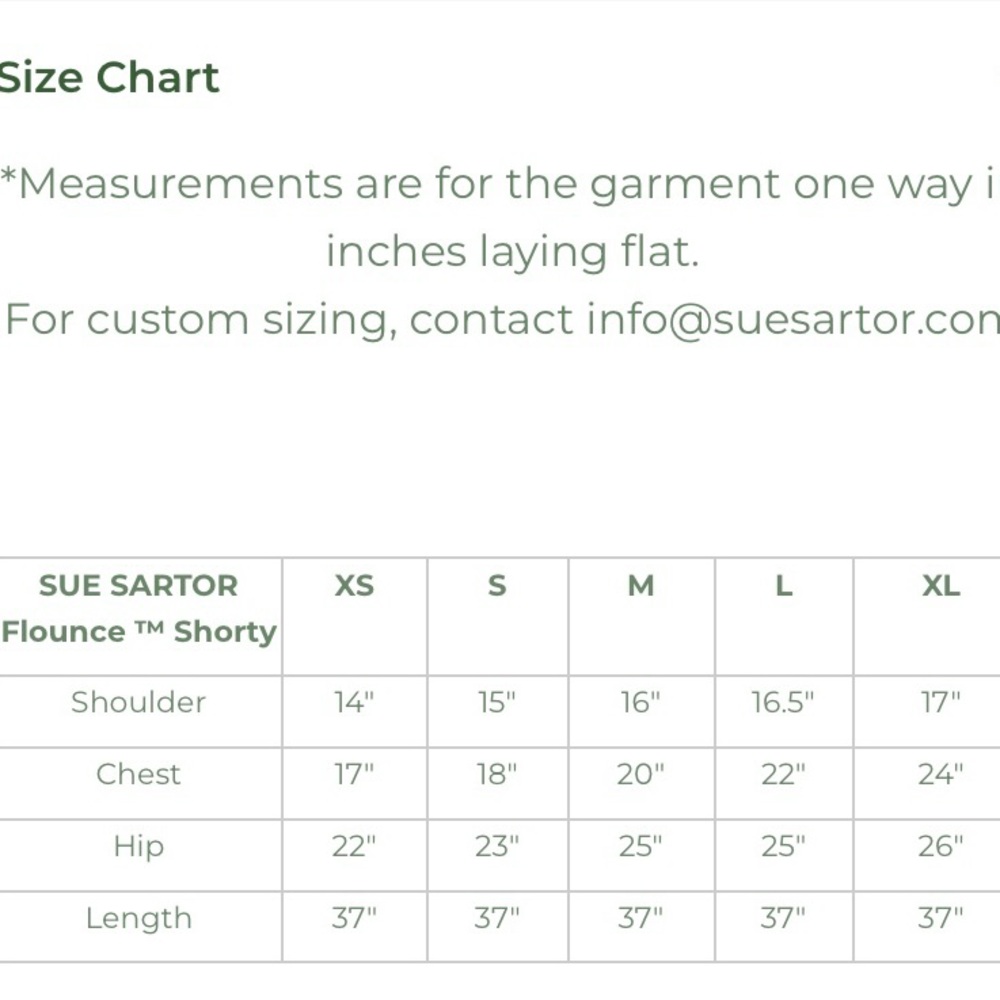This screenshot has width=1000, height=1000.
Task: Click the 20" chest value for M
Action: 640,774
